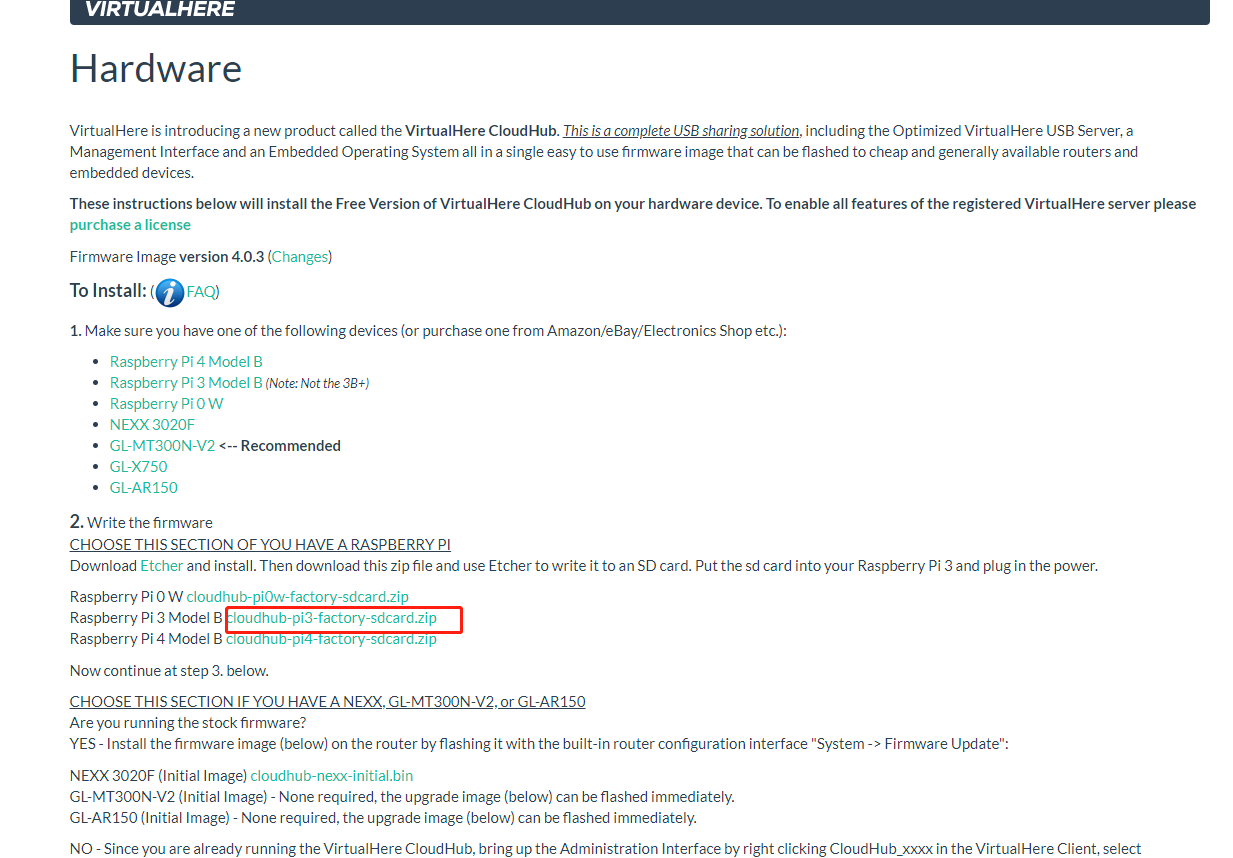
Task: Click the blue info icon beside FAQ
Action: [x=170, y=292]
